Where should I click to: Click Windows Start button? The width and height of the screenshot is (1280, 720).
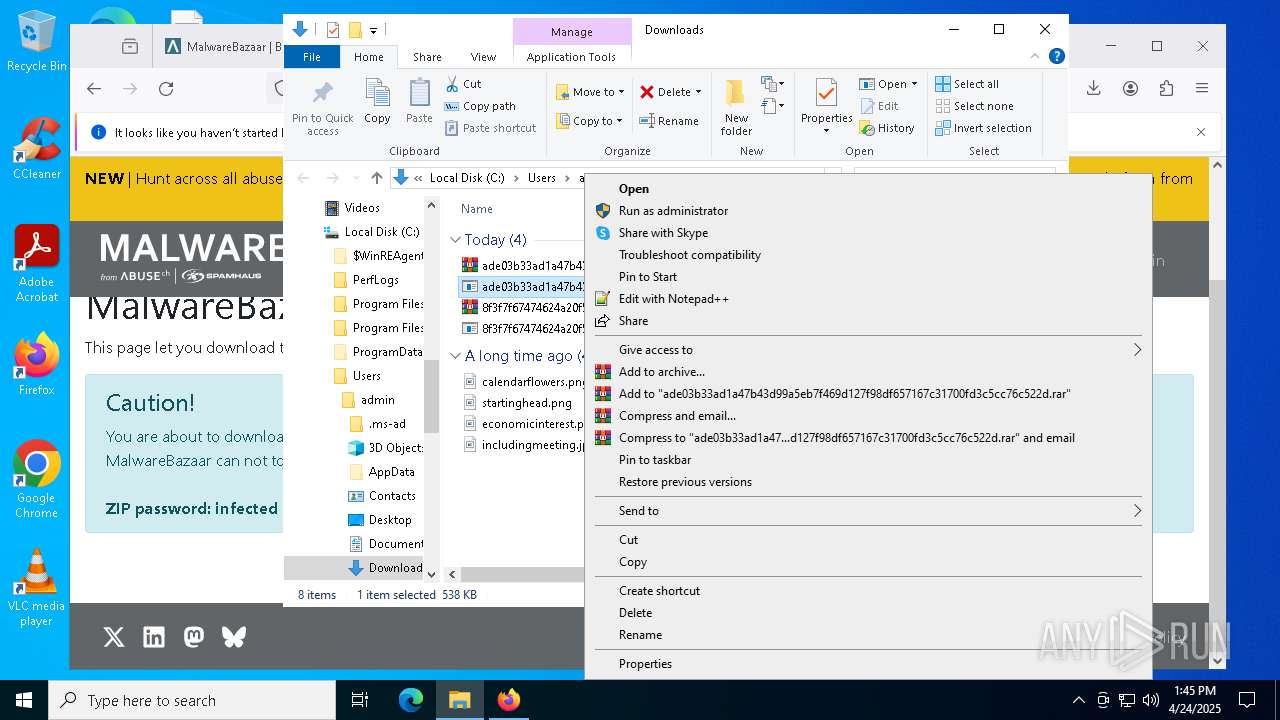pyautogui.click(x=24, y=700)
